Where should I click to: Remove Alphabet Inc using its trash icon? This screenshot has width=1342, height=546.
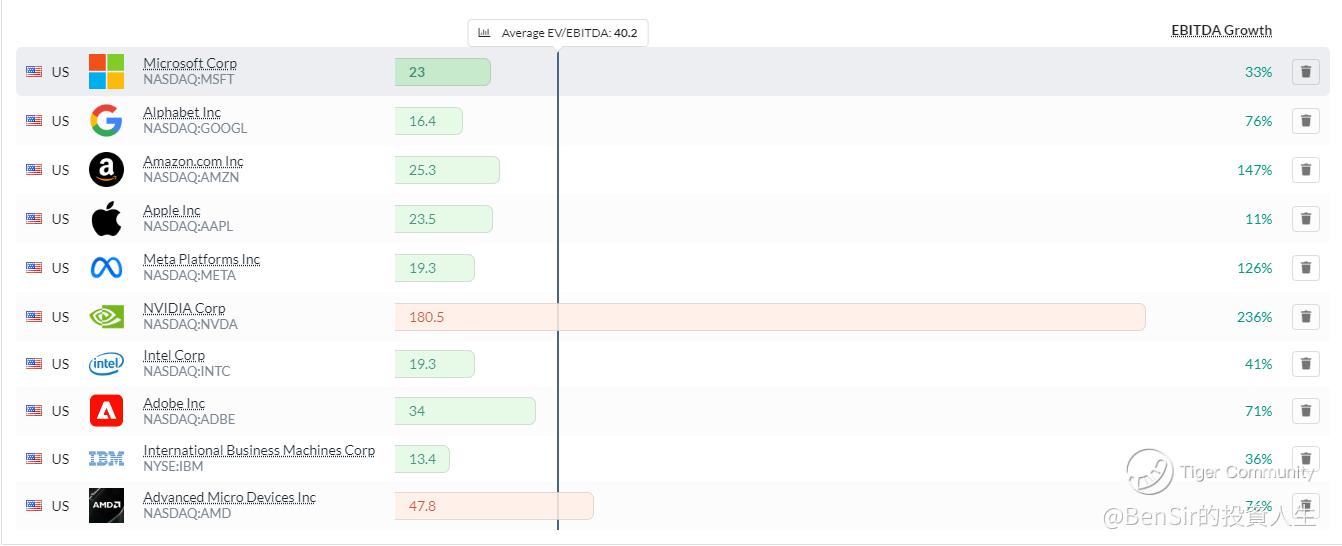tap(1305, 121)
